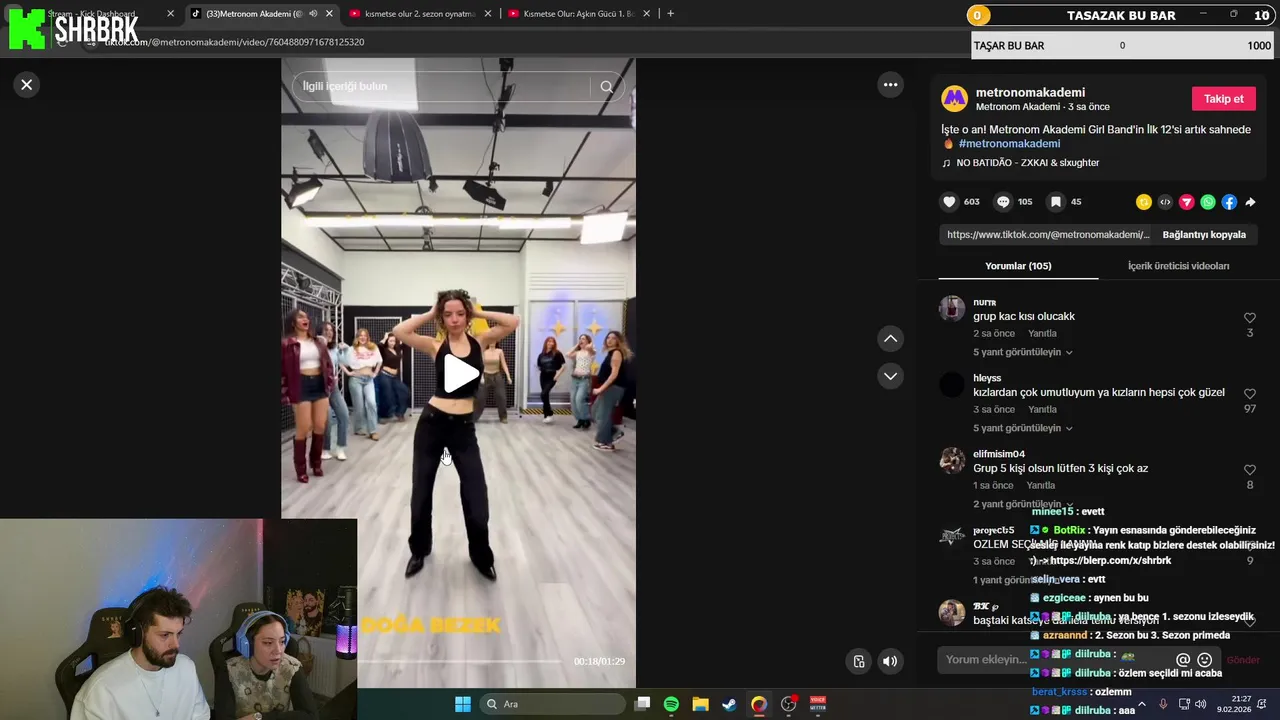Get embed code via the </> icon
This screenshot has width=1280, height=720.
coord(1165,202)
